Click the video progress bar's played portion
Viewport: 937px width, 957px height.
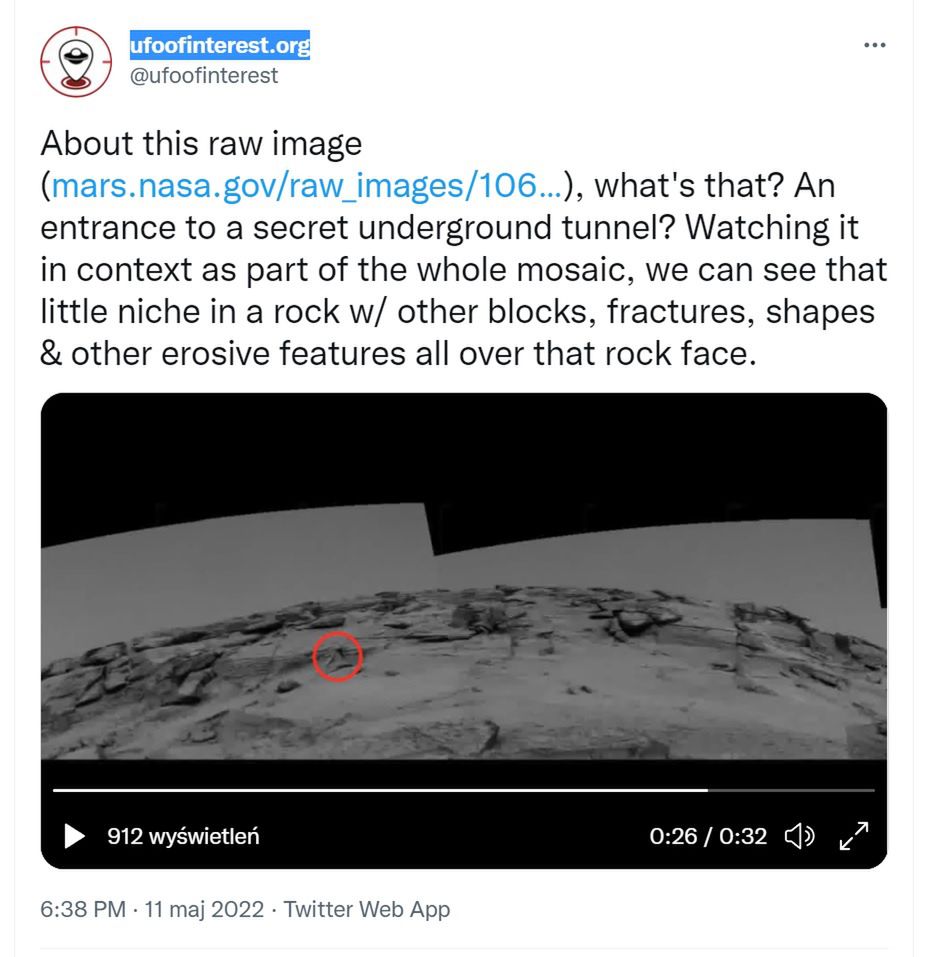pyautogui.click(x=380, y=790)
